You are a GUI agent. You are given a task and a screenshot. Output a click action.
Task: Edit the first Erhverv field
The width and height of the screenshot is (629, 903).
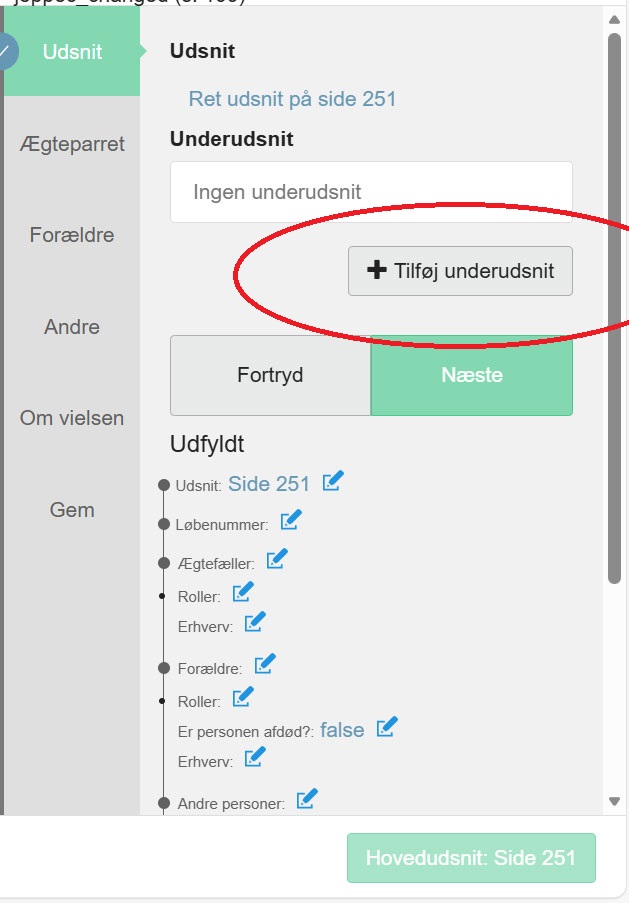254,622
